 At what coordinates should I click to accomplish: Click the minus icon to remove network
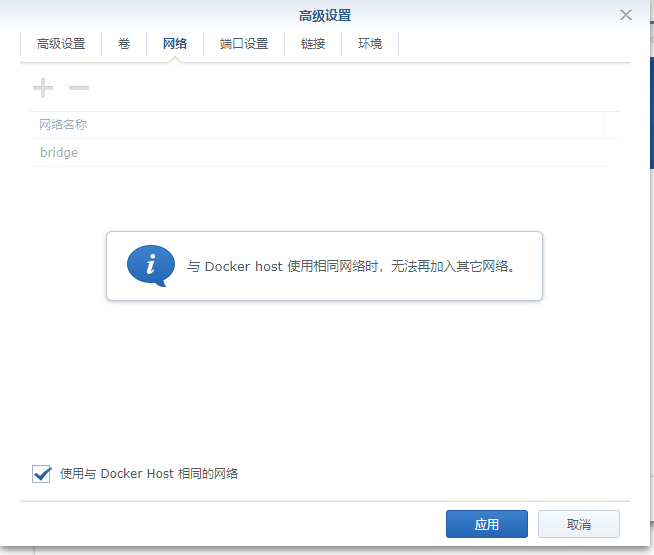pos(79,88)
